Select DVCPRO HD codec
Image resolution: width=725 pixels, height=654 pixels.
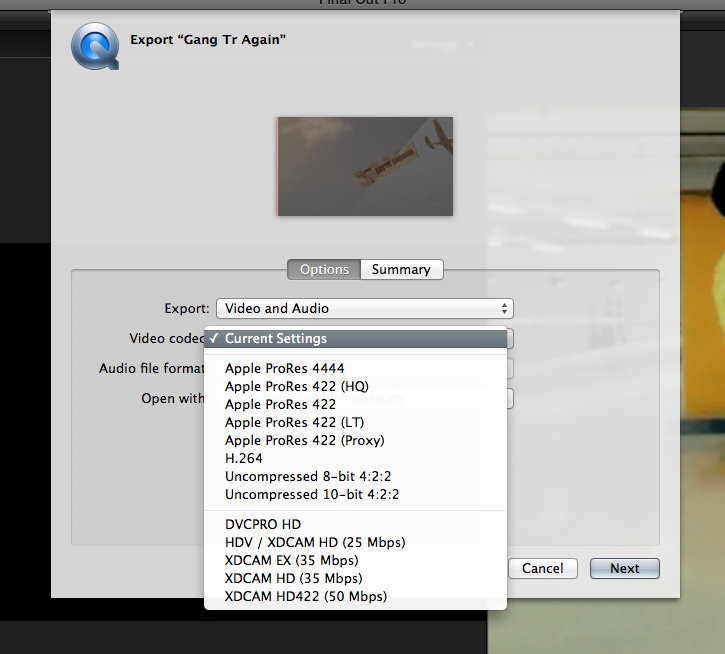pyautogui.click(x=356, y=524)
